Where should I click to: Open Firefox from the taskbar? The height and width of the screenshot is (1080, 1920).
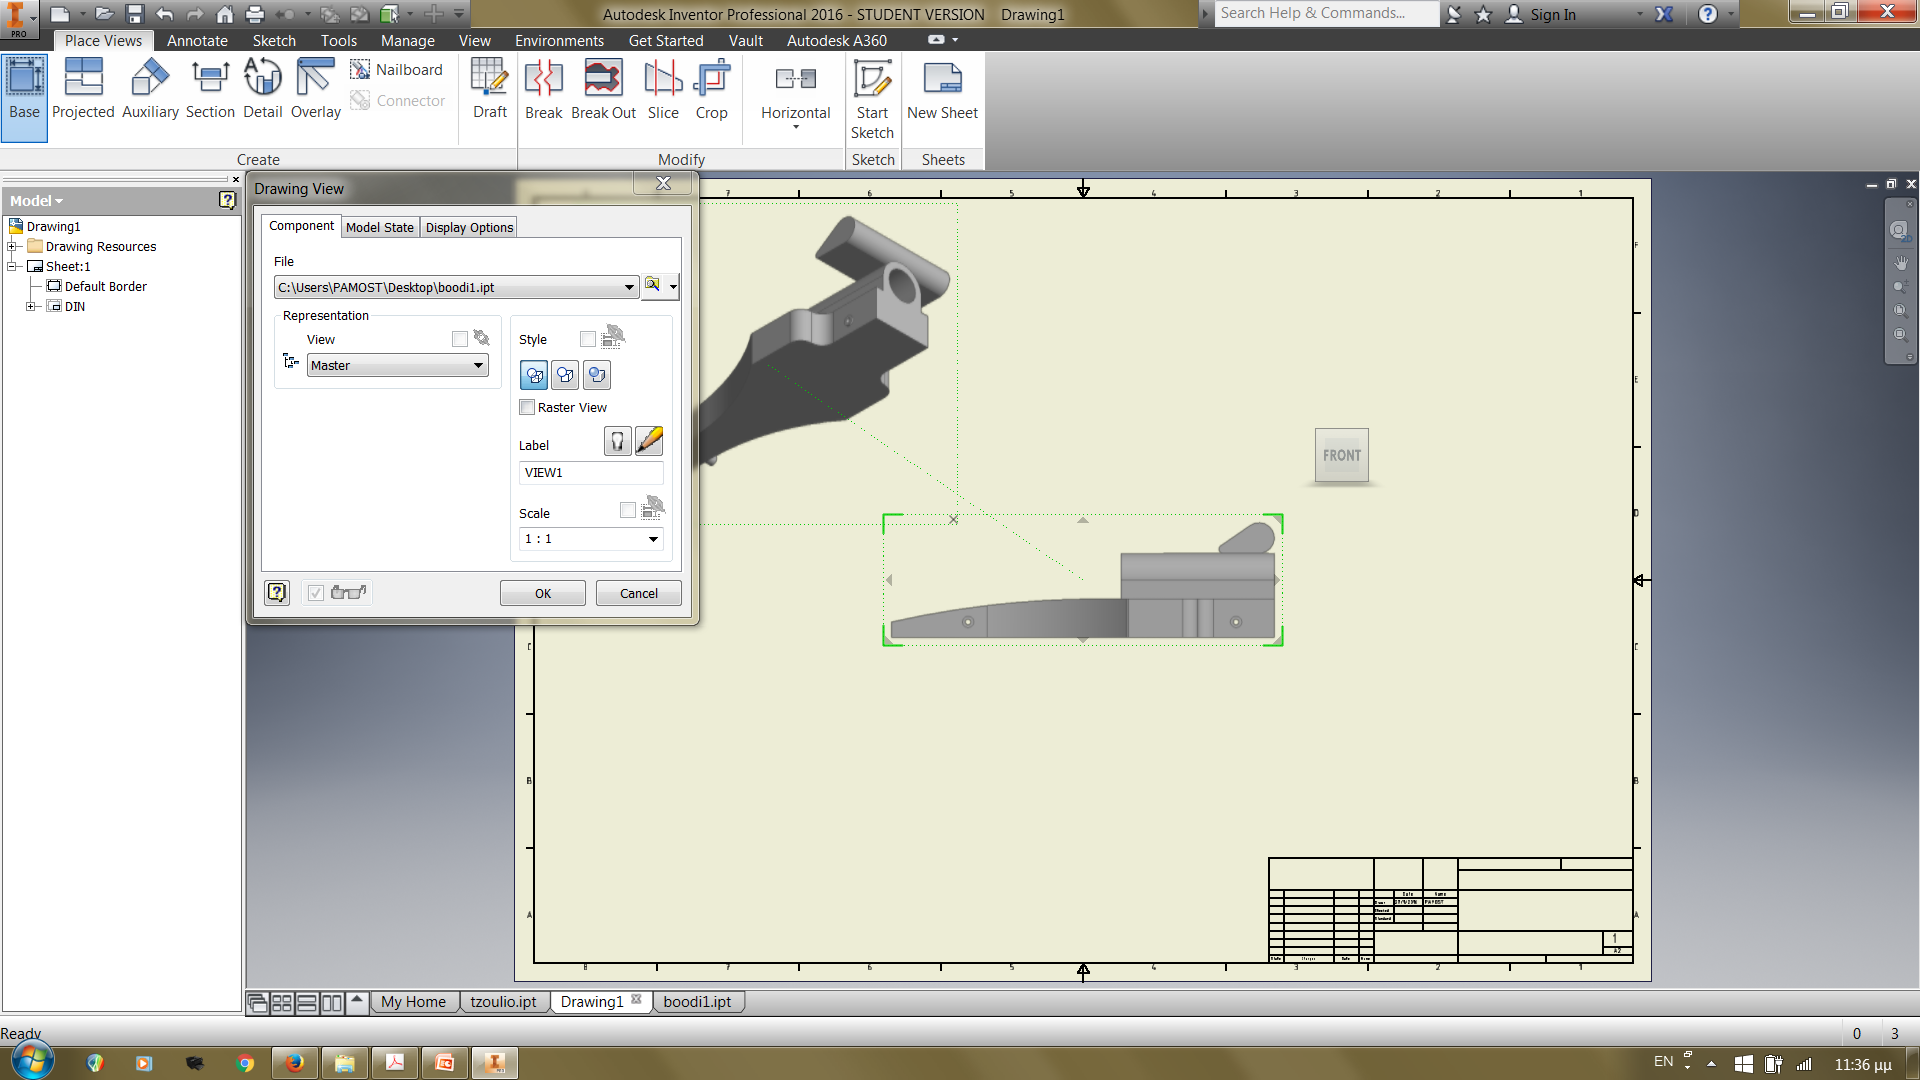tap(294, 1063)
